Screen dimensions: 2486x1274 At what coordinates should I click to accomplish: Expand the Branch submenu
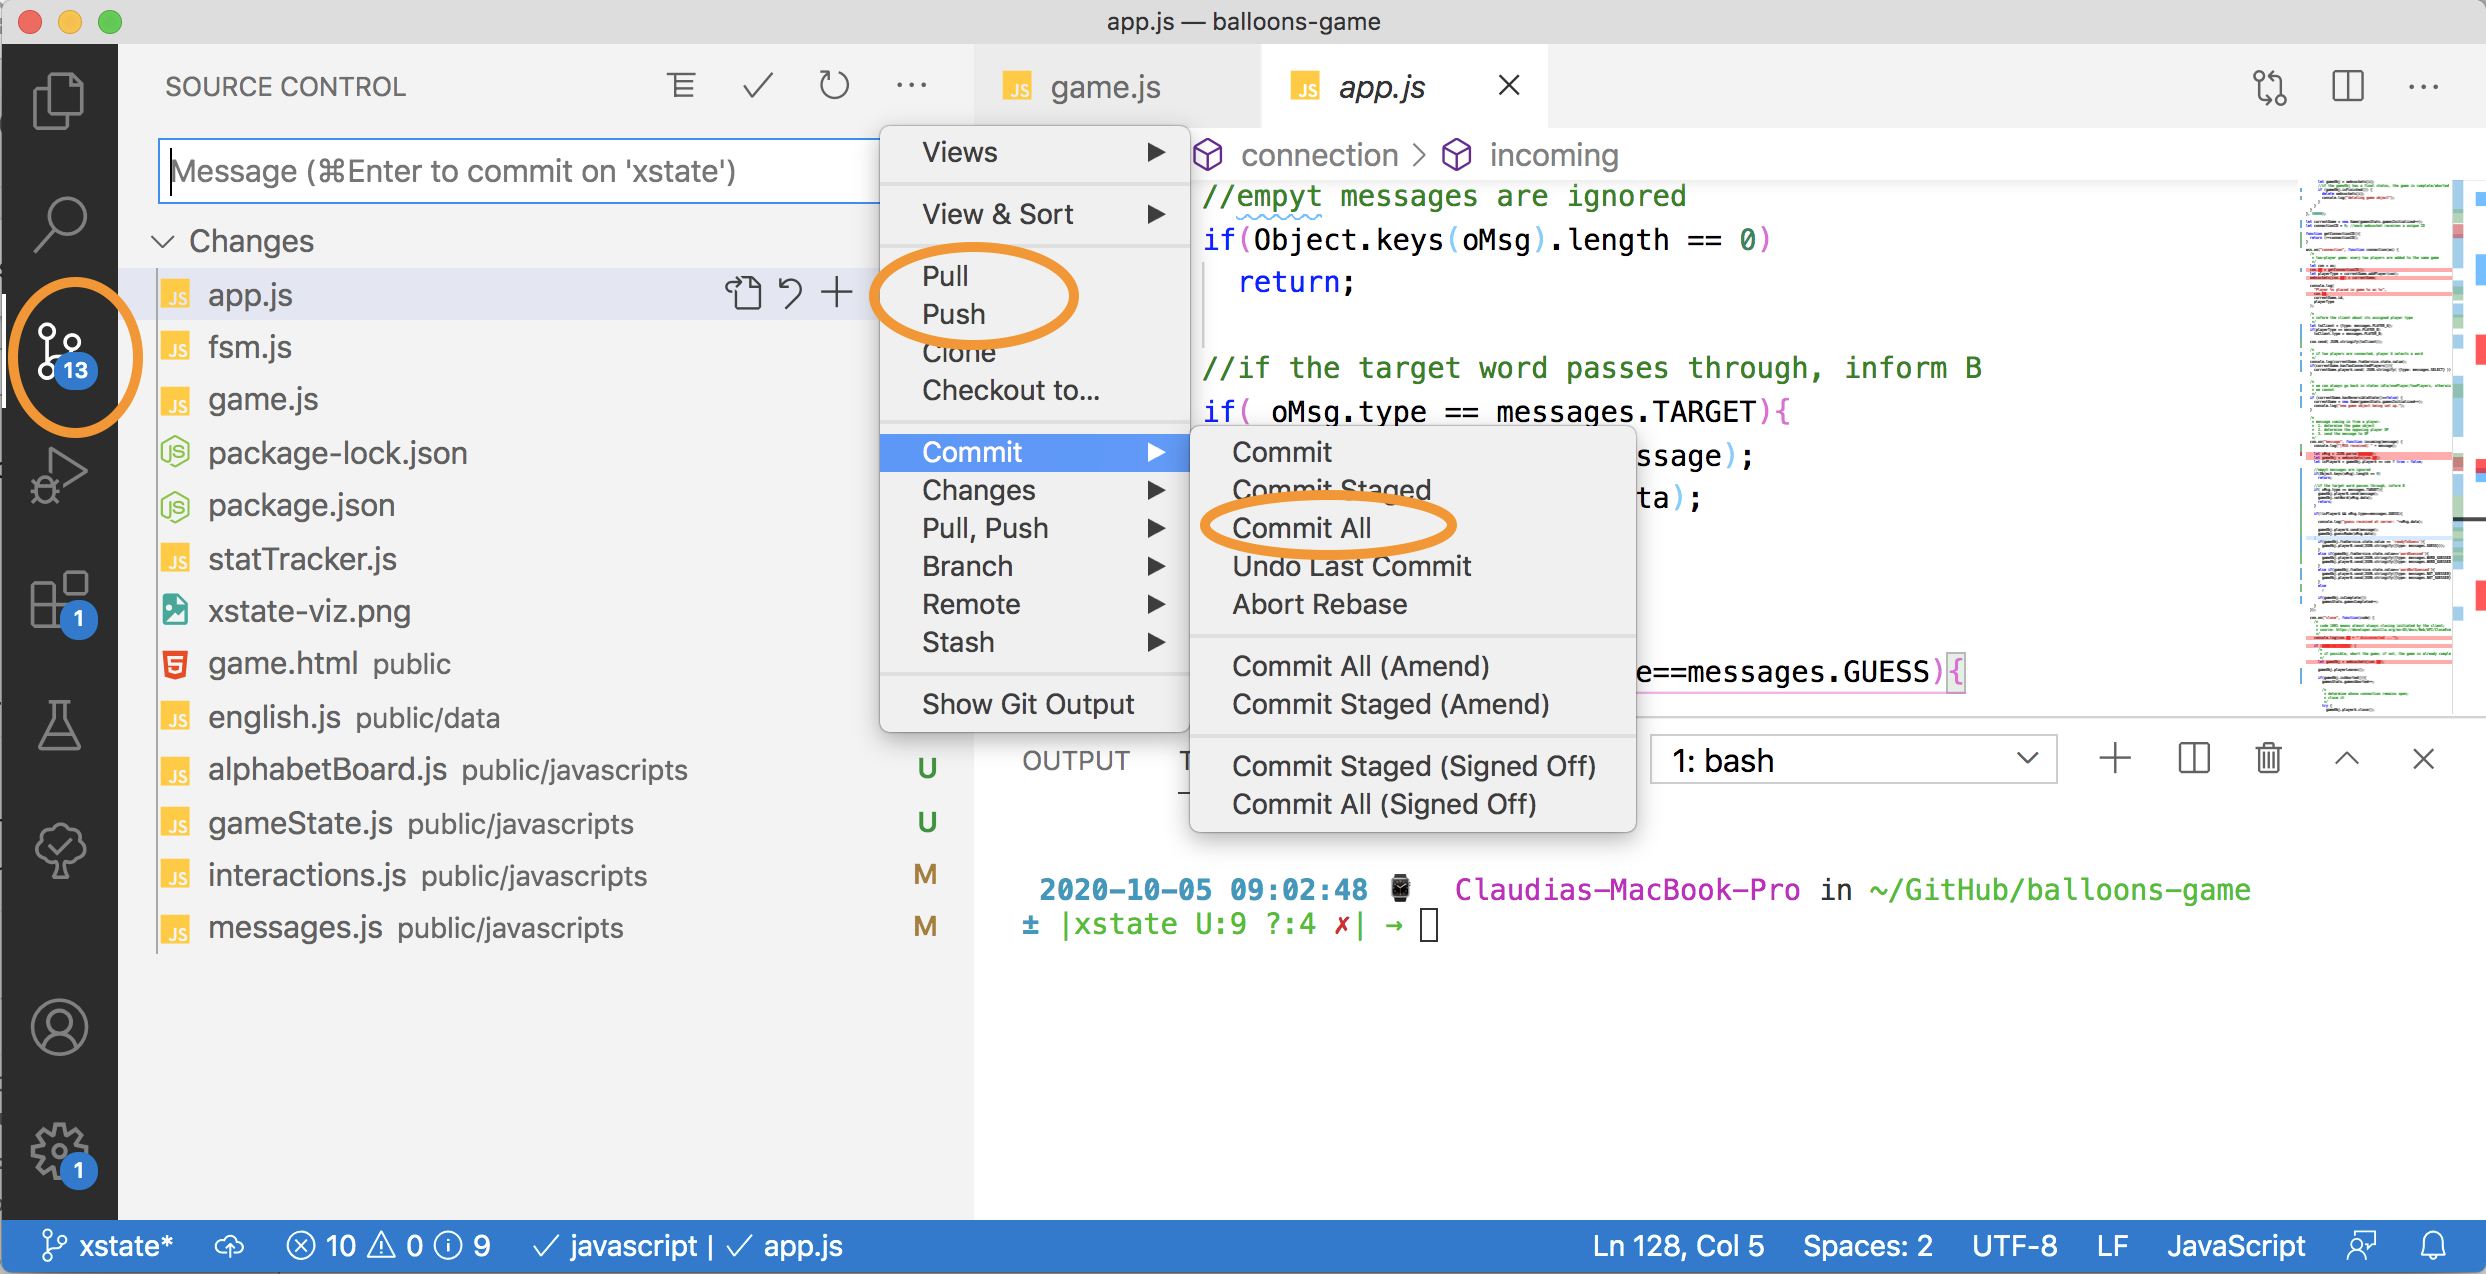click(1035, 566)
